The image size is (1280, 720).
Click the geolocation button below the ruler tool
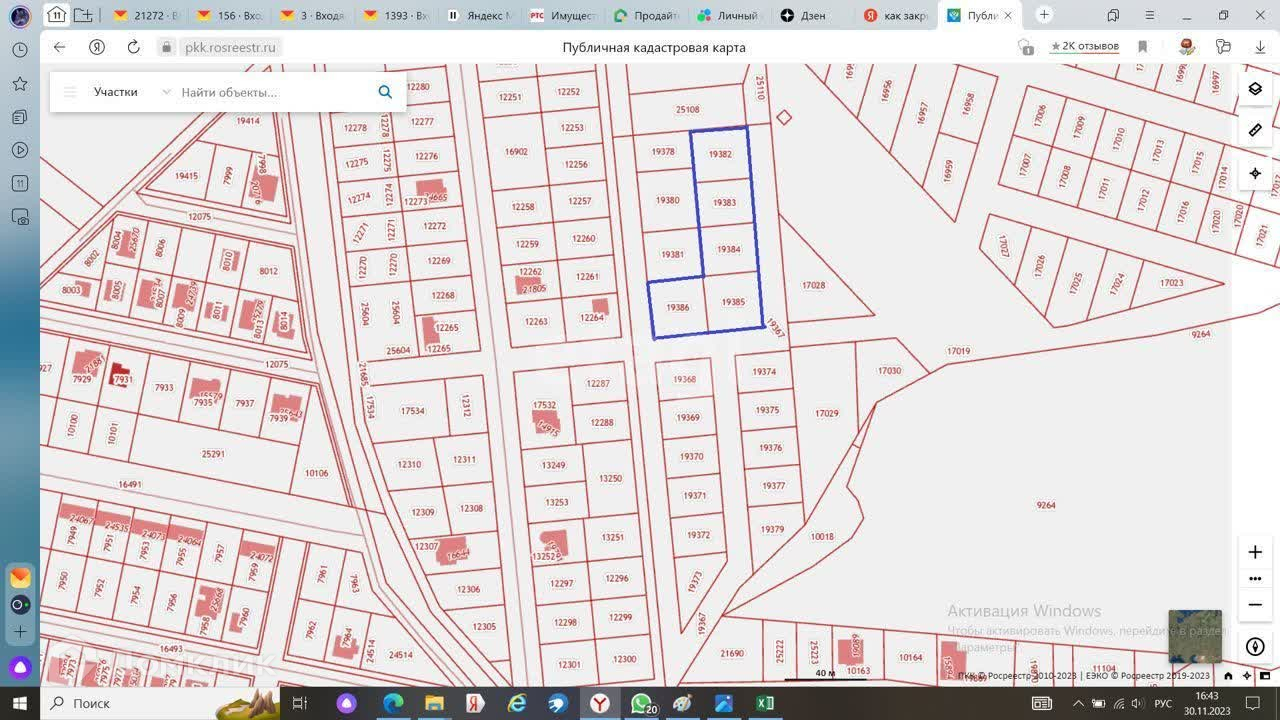coord(1255,173)
